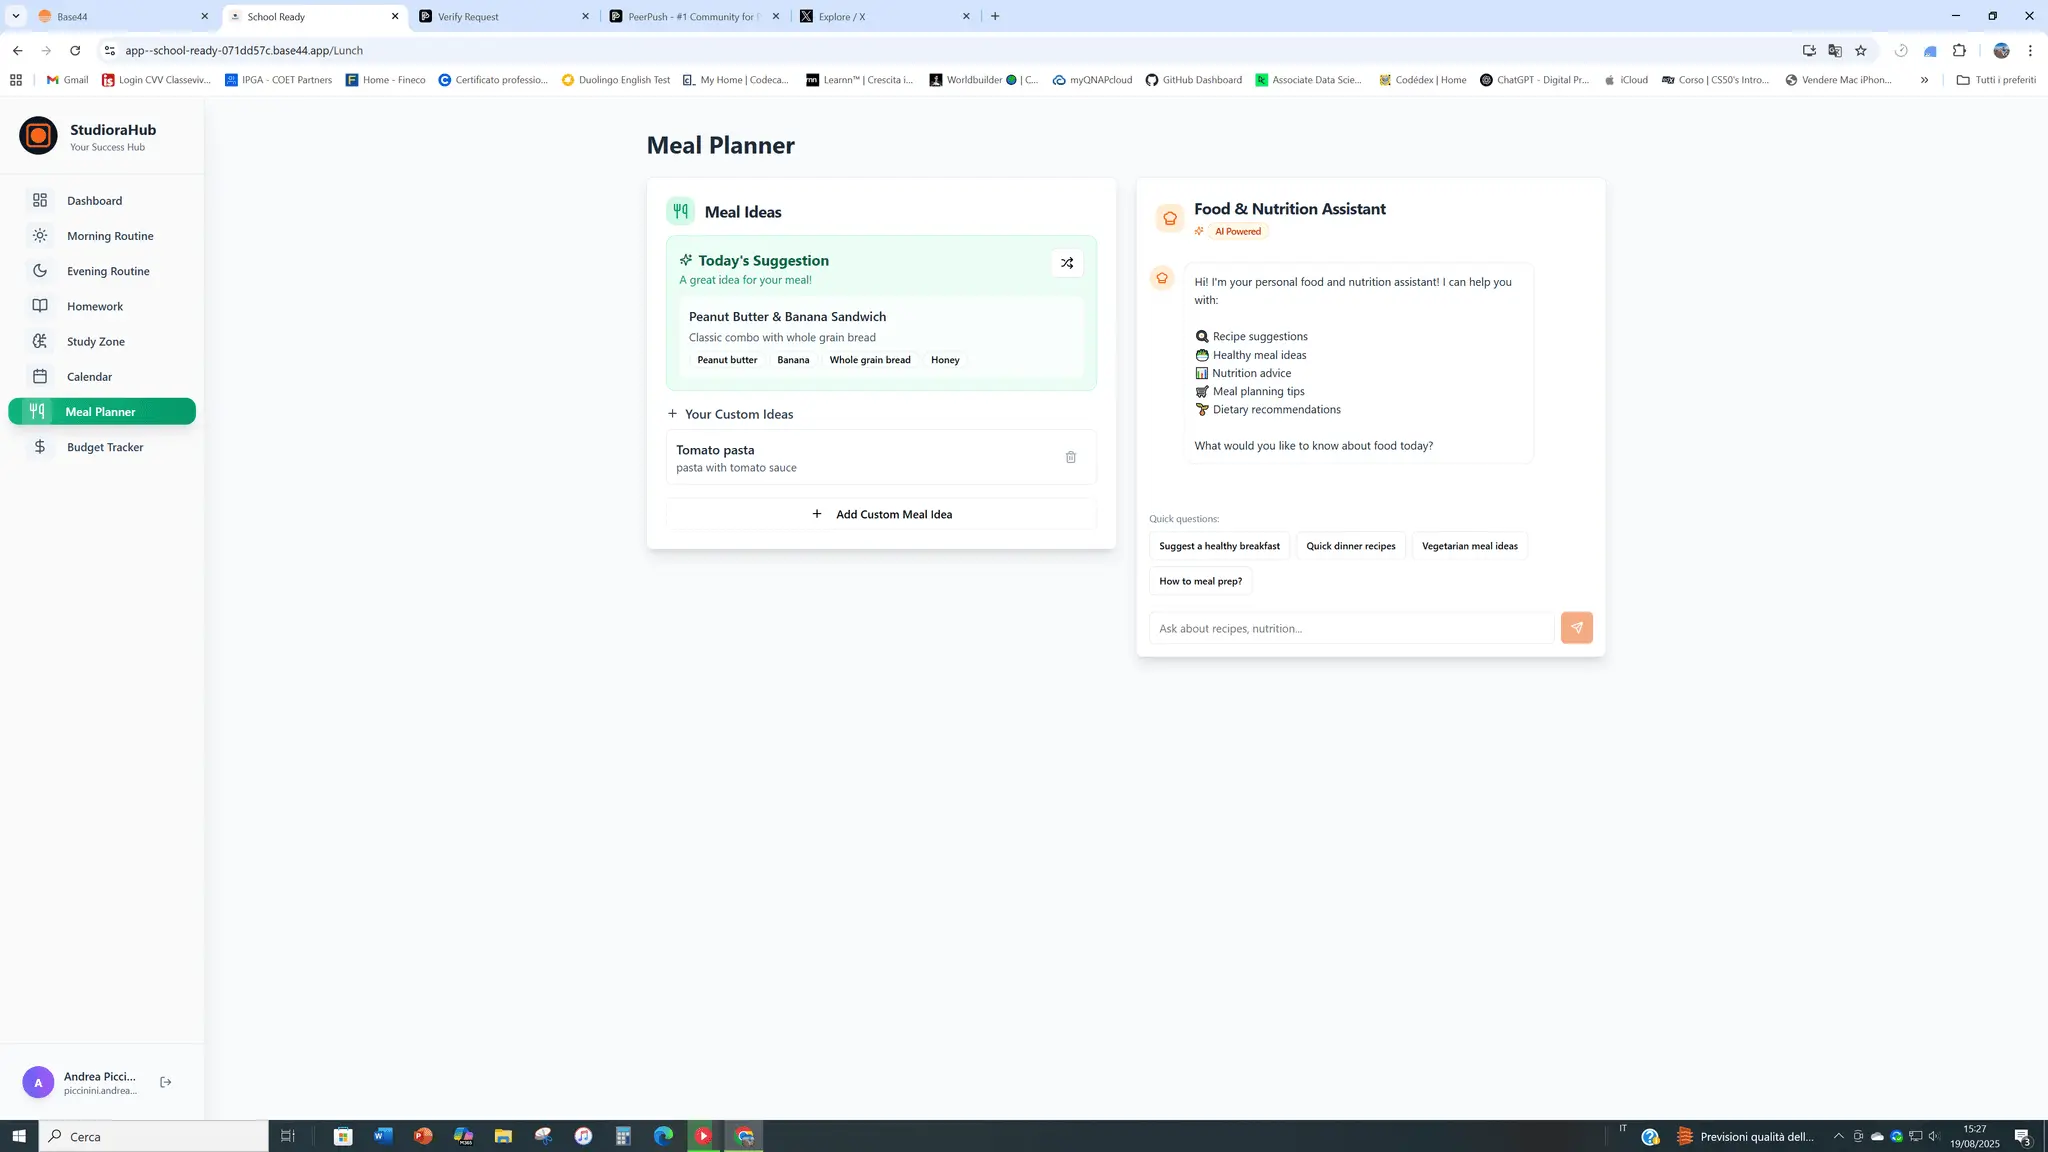This screenshot has width=2048, height=1152.
Task: Click the Windows Cerca search box
Action: (x=153, y=1136)
